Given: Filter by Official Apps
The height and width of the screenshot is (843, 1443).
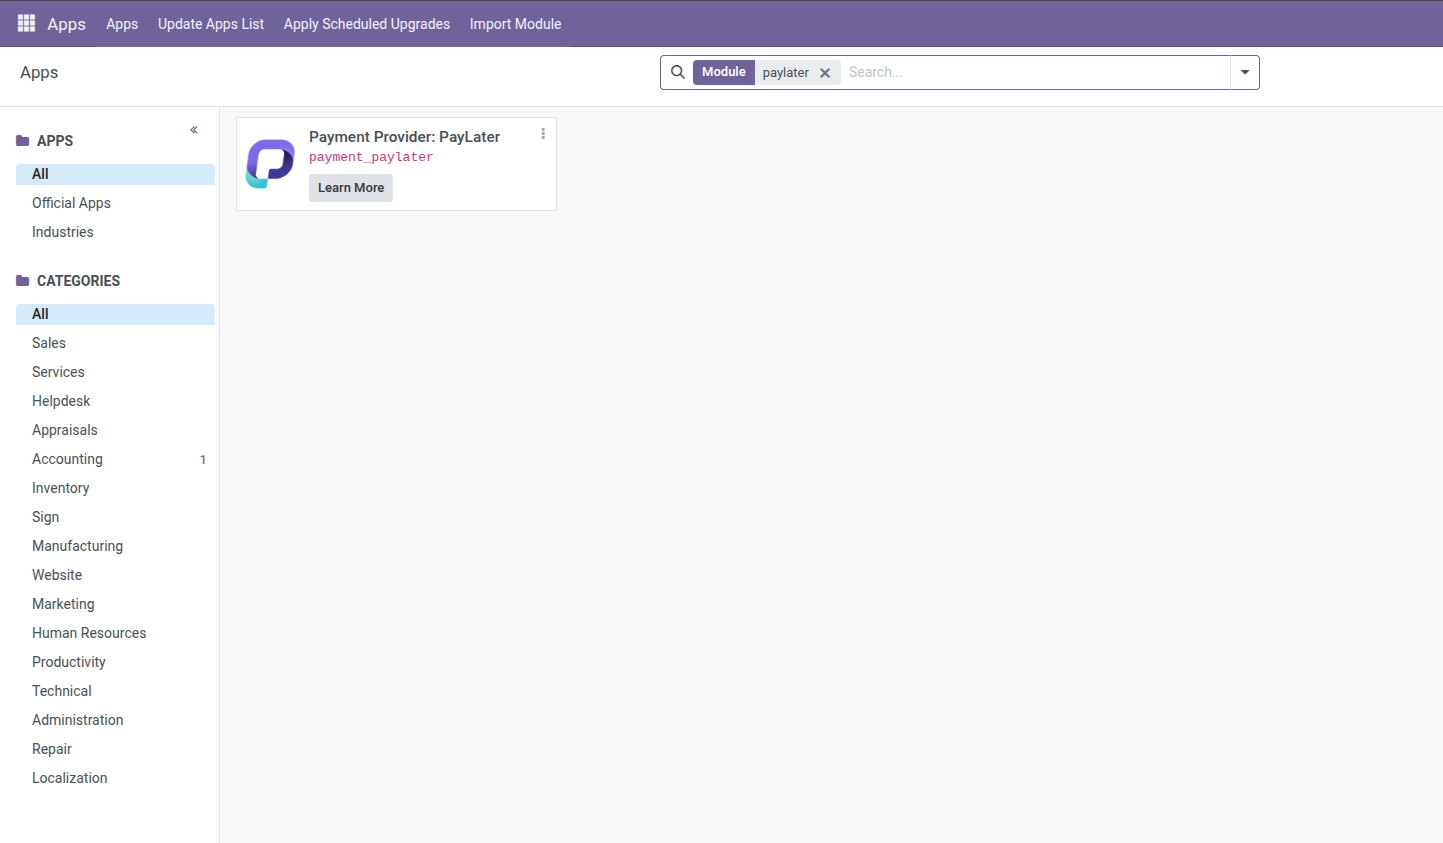Looking at the screenshot, I should coord(115,203).
